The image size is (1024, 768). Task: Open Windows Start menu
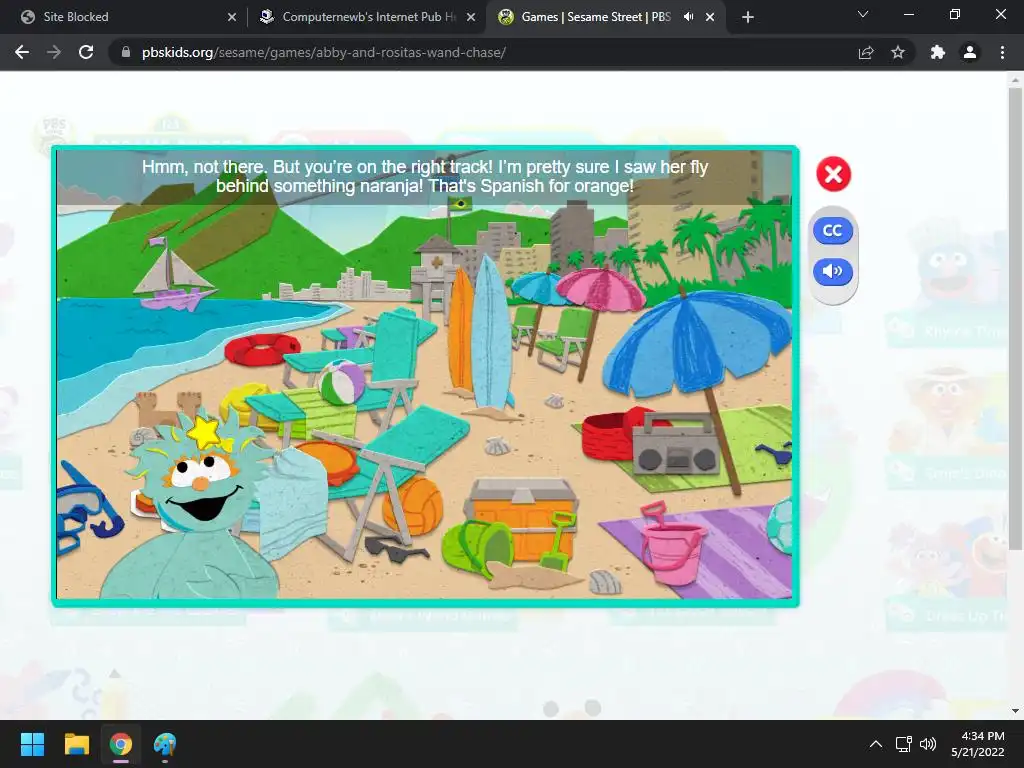click(x=32, y=744)
